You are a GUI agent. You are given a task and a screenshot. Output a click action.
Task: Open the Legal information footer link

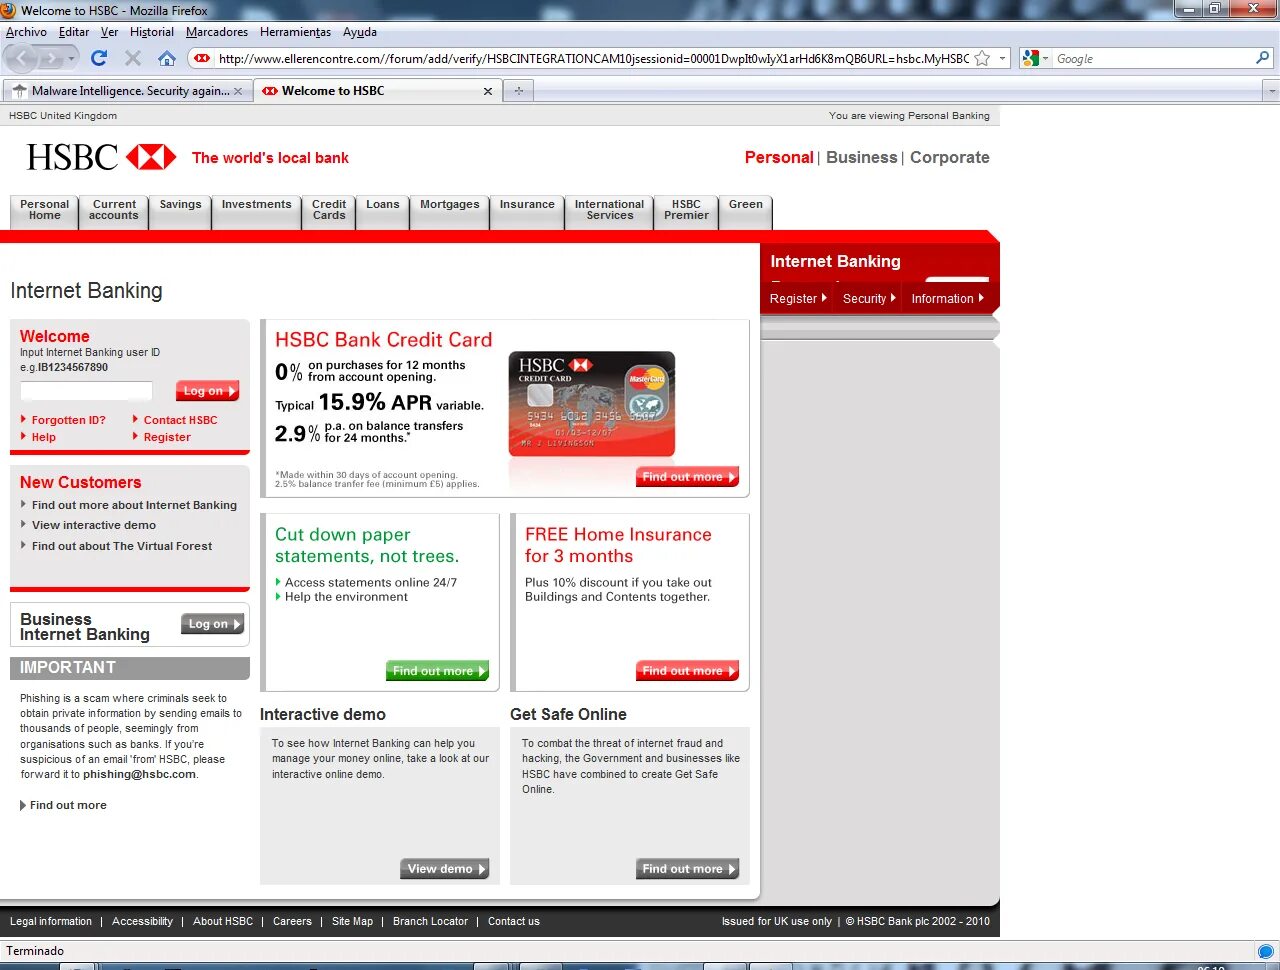click(x=51, y=921)
